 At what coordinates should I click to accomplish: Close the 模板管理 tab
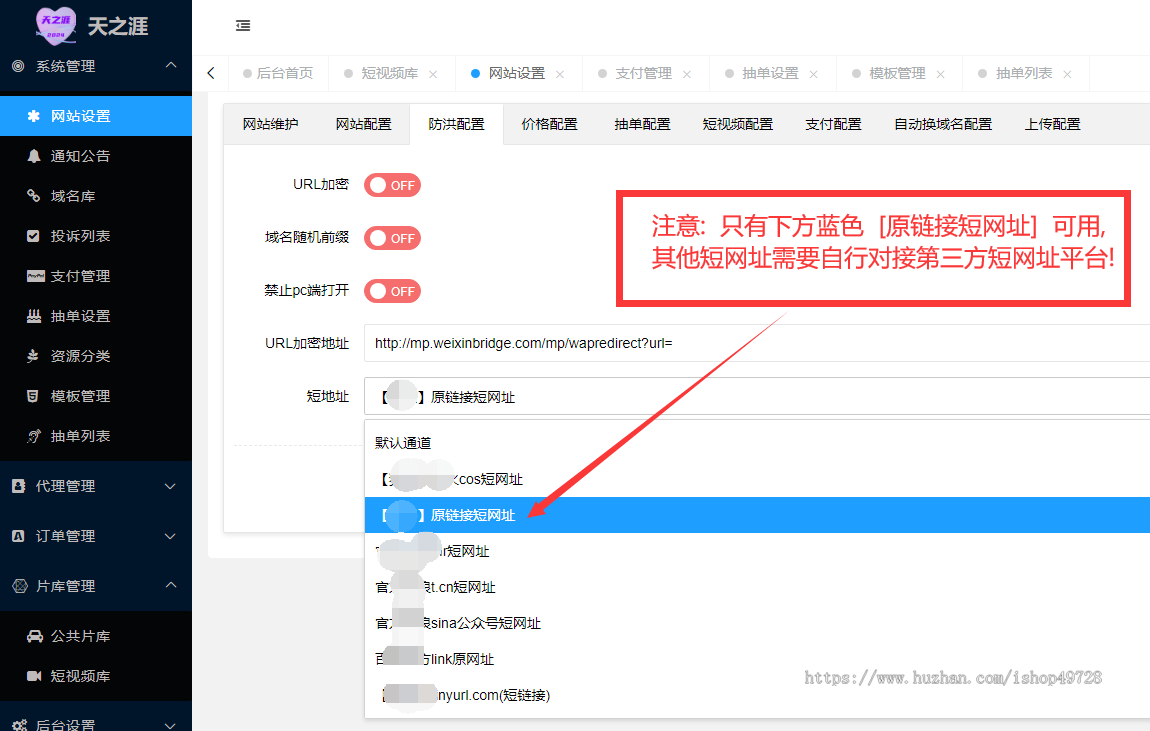pyautogui.click(x=940, y=74)
